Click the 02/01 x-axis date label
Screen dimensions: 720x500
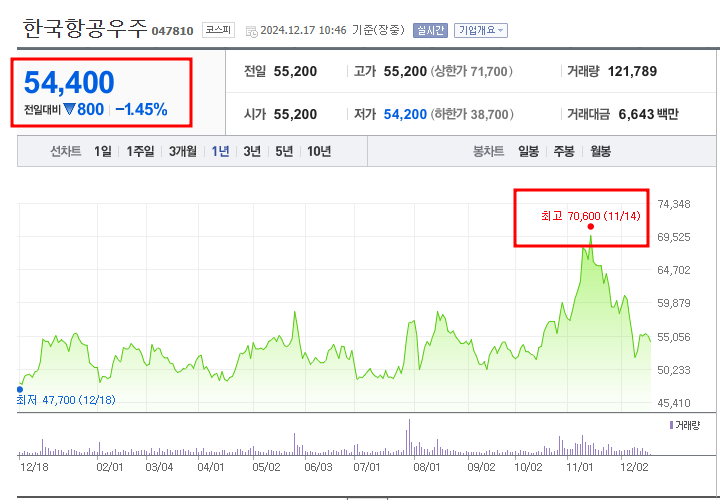(110, 467)
